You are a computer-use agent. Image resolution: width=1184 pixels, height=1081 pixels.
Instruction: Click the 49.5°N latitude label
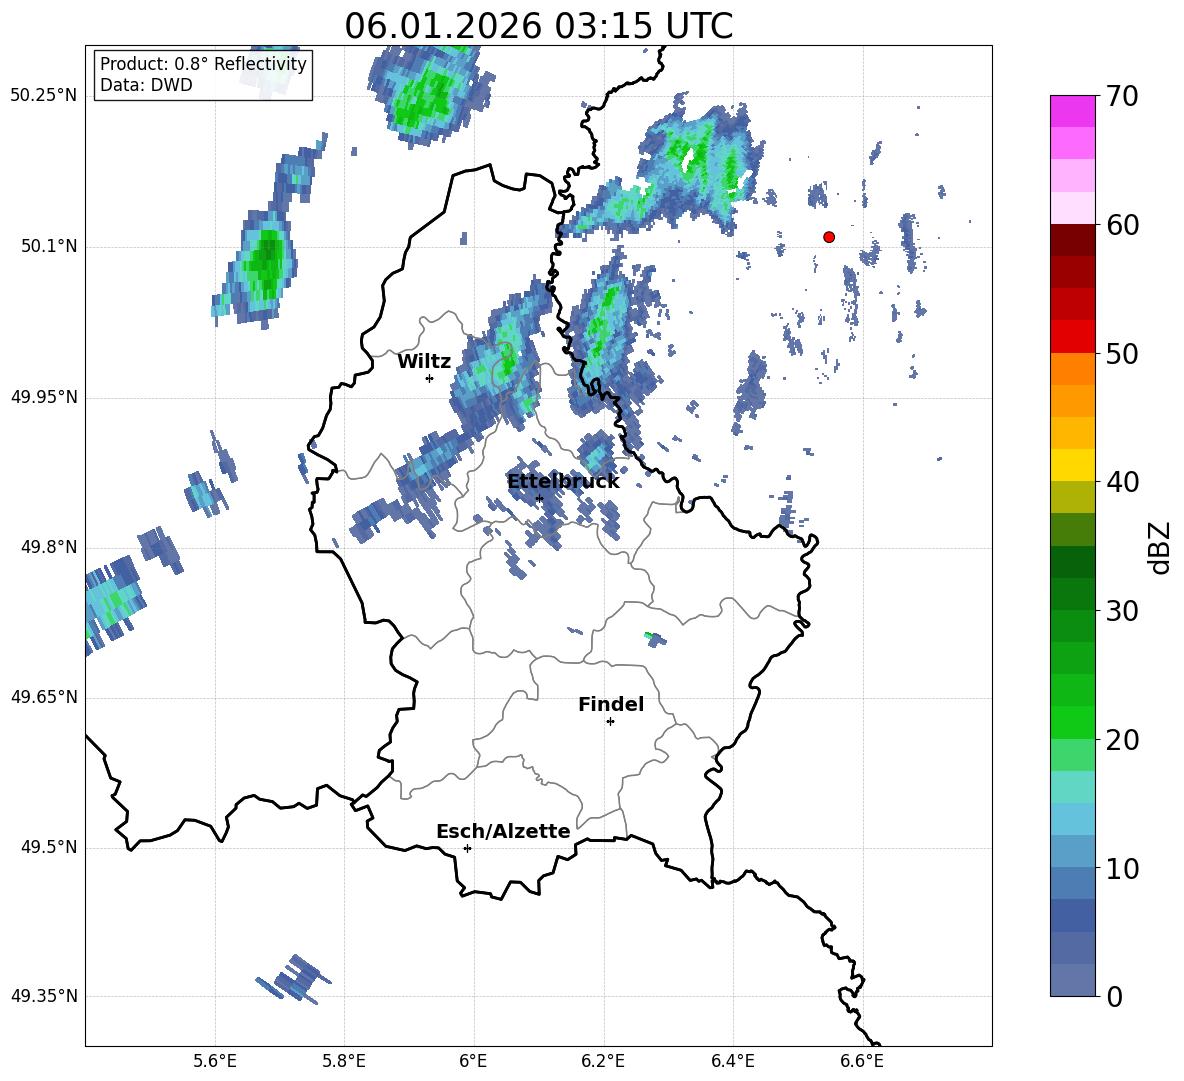point(49,847)
